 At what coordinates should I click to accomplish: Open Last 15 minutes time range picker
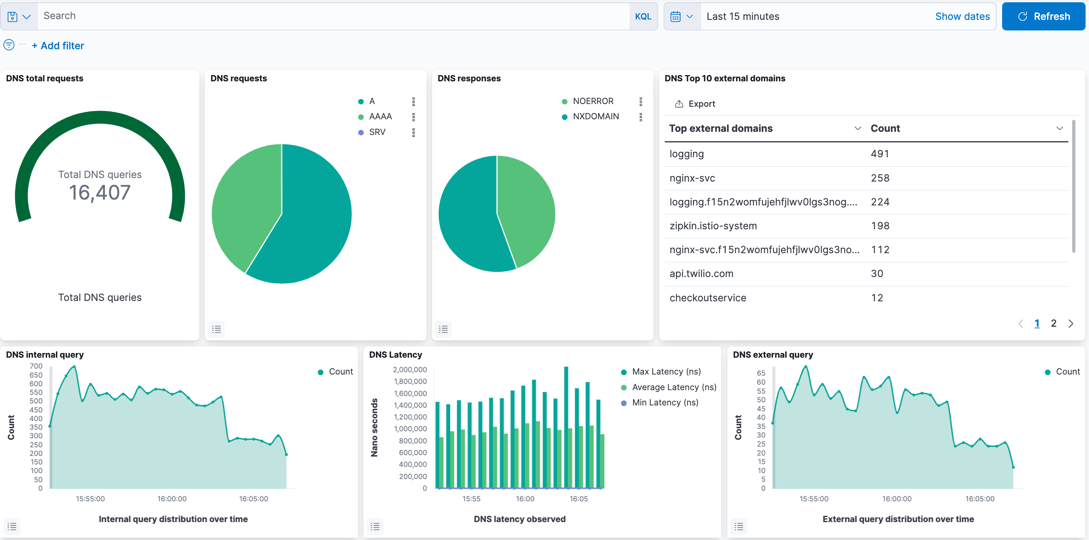(x=743, y=16)
